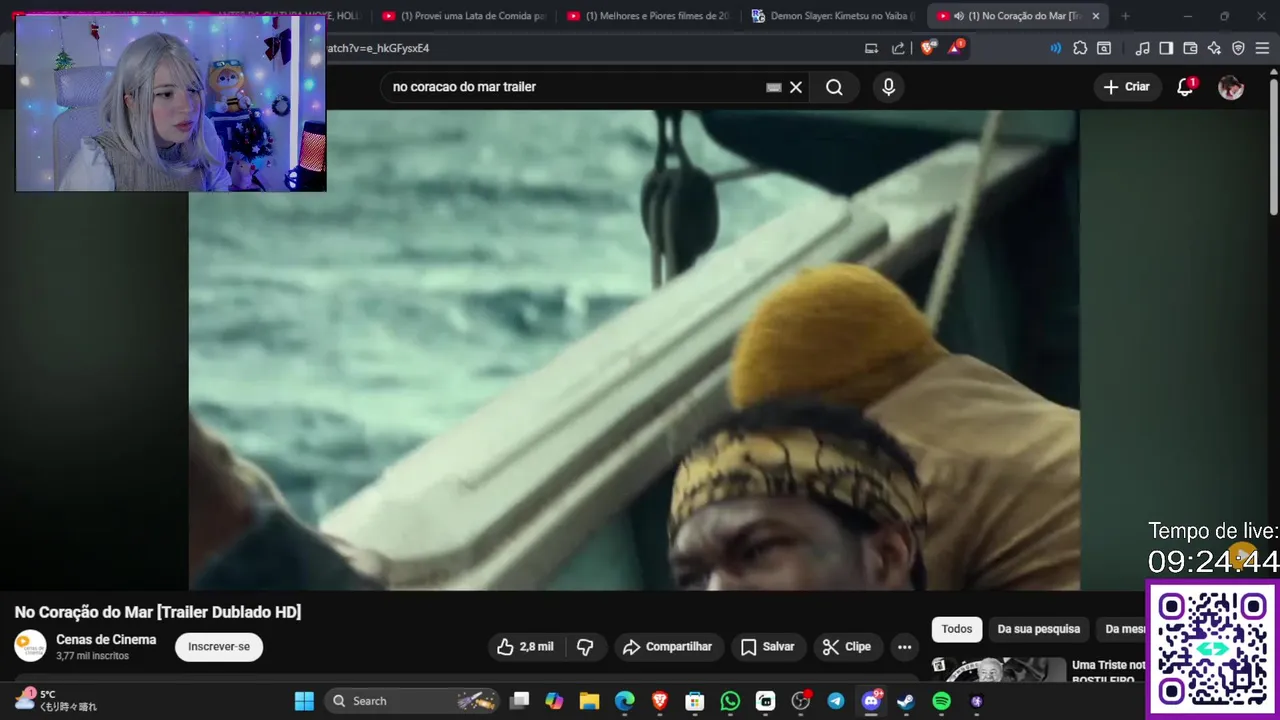
Task: Open WhatsApp from the taskbar
Action: tap(730, 701)
